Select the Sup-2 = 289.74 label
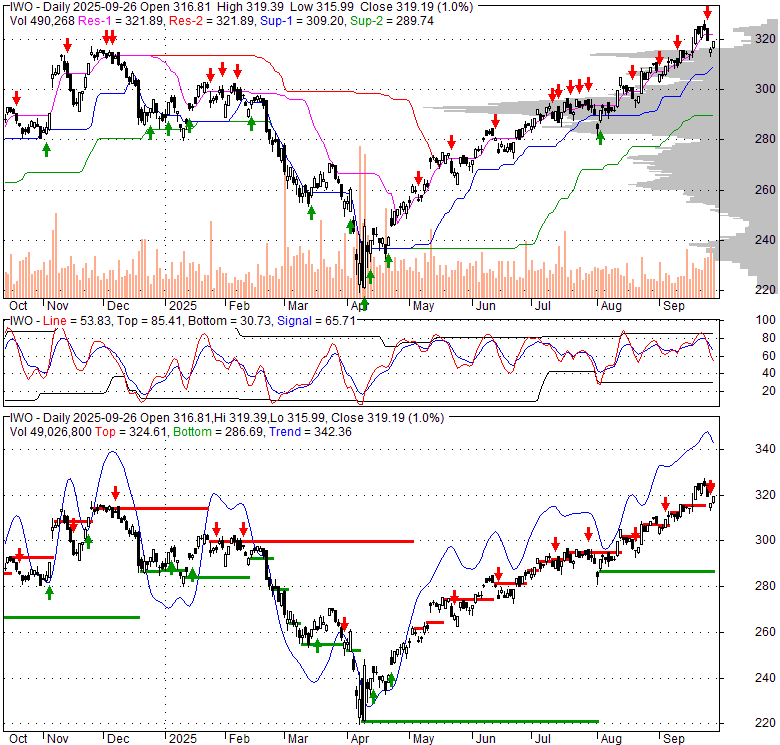The height and width of the screenshot is (745, 780). click(392, 21)
